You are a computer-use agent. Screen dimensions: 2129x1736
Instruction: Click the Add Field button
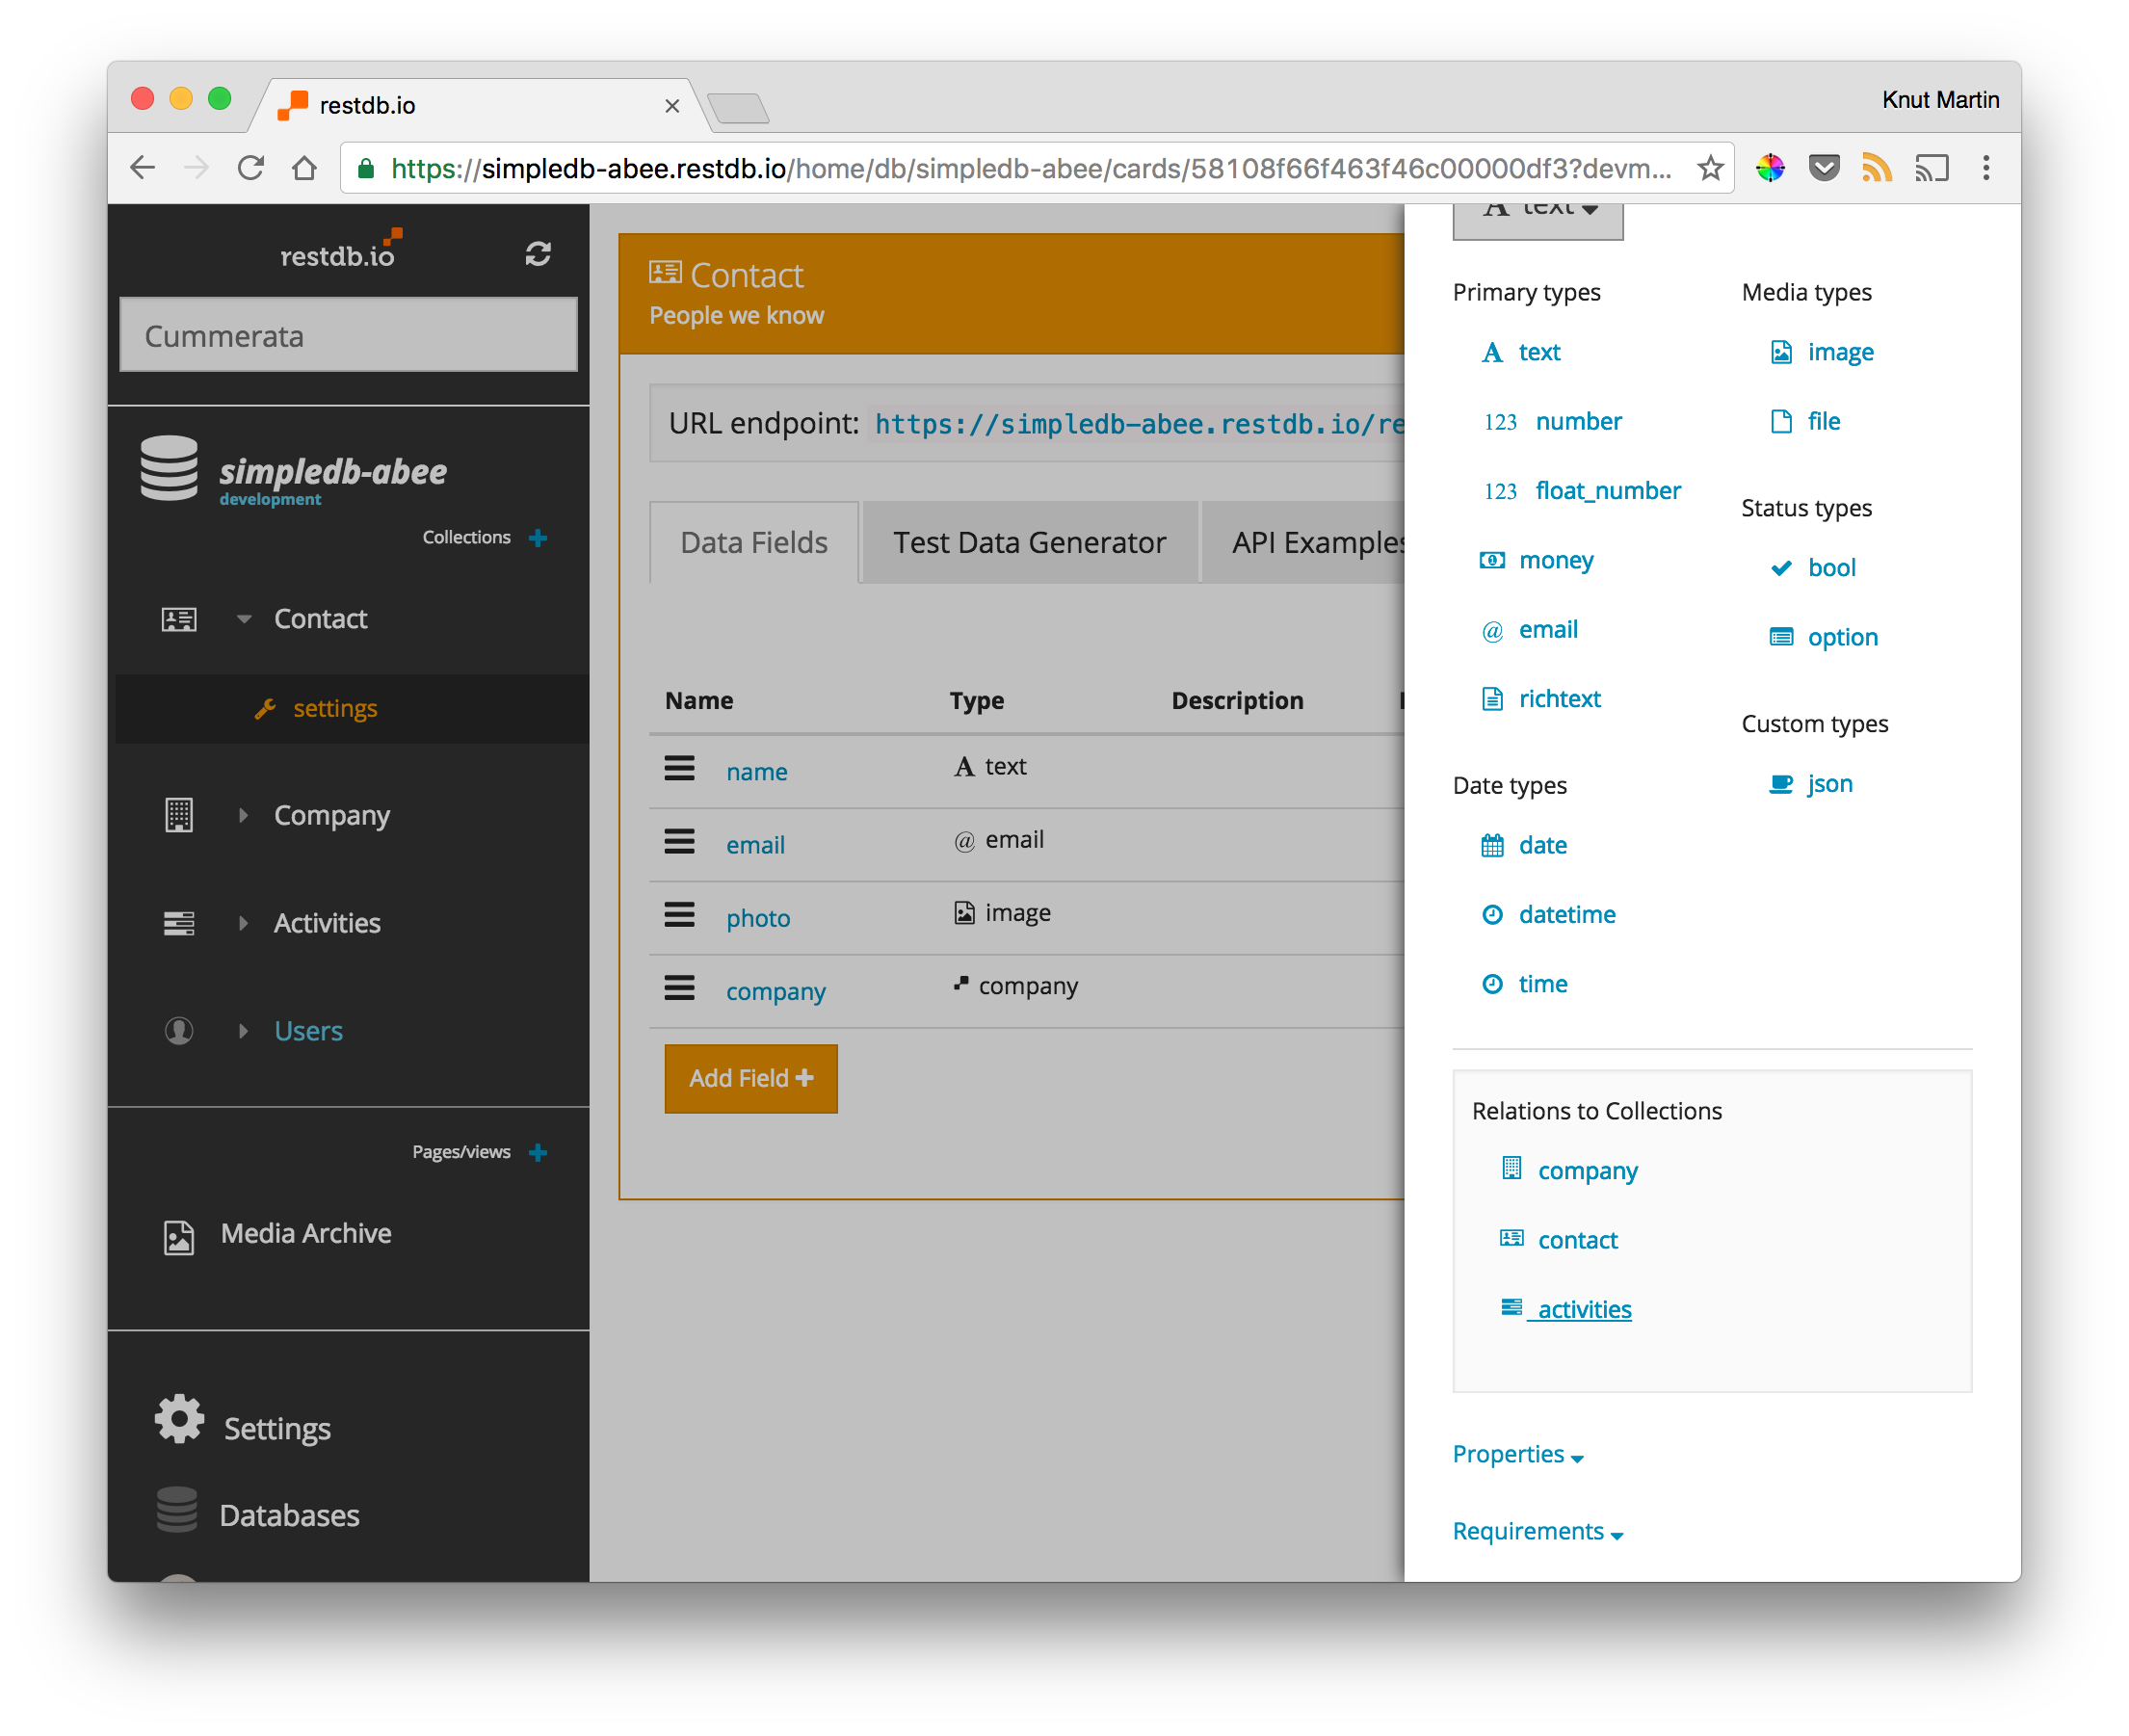click(x=751, y=1078)
